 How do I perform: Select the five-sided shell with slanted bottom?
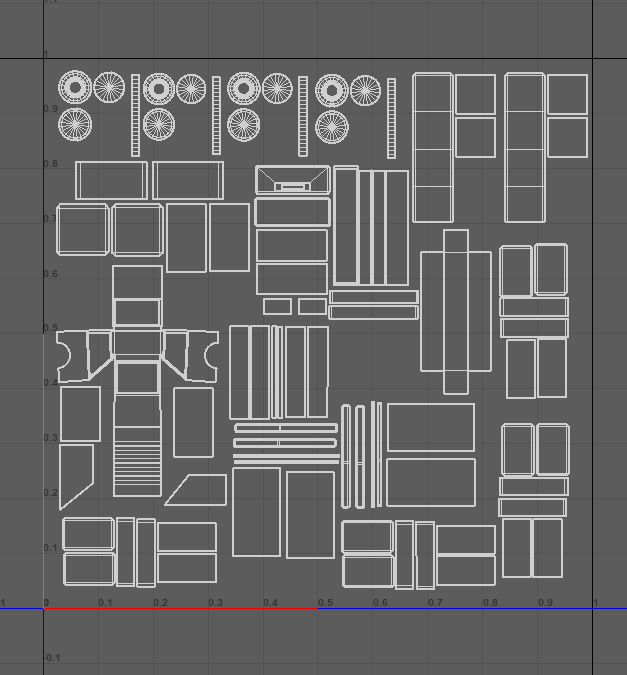pyautogui.click(x=76, y=476)
